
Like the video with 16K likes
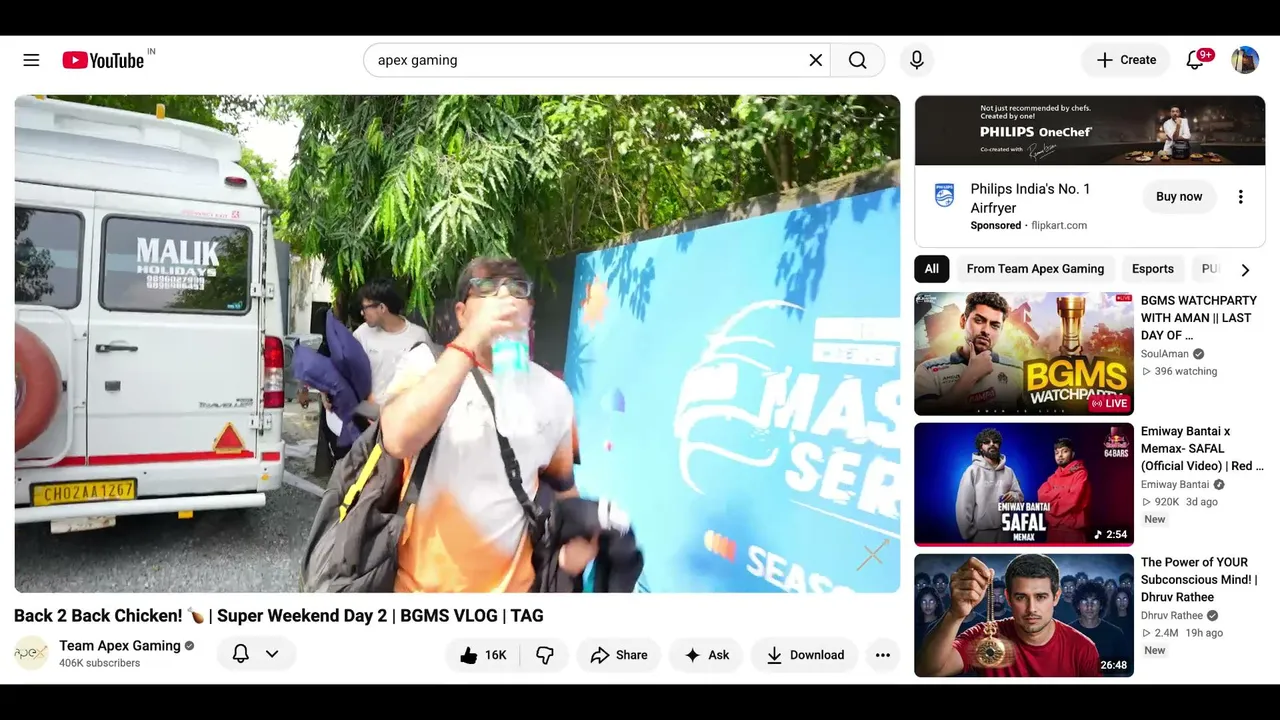point(483,655)
